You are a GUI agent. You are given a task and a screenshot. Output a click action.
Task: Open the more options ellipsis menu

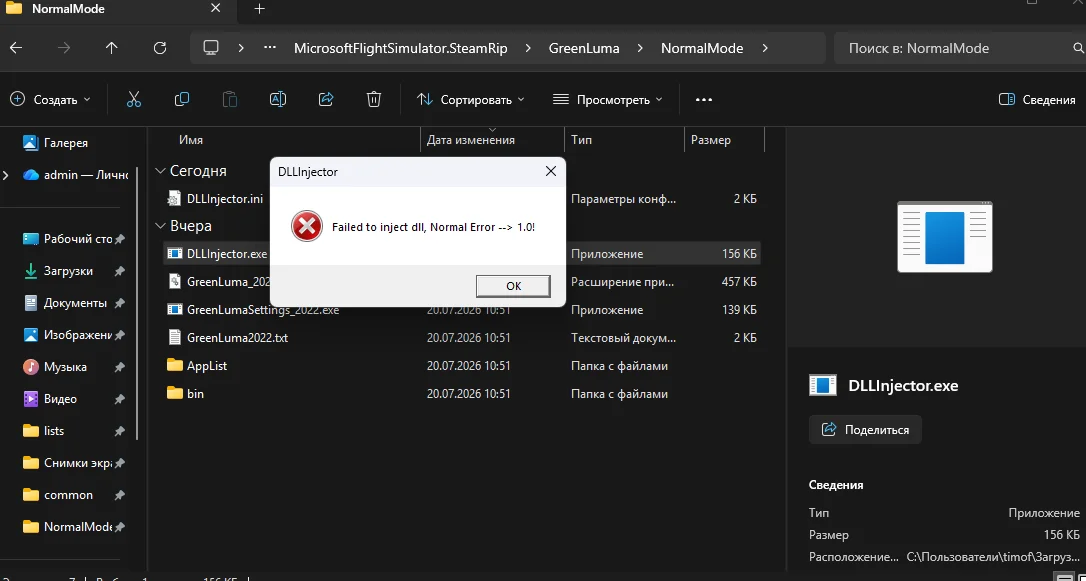tap(704, 100)
